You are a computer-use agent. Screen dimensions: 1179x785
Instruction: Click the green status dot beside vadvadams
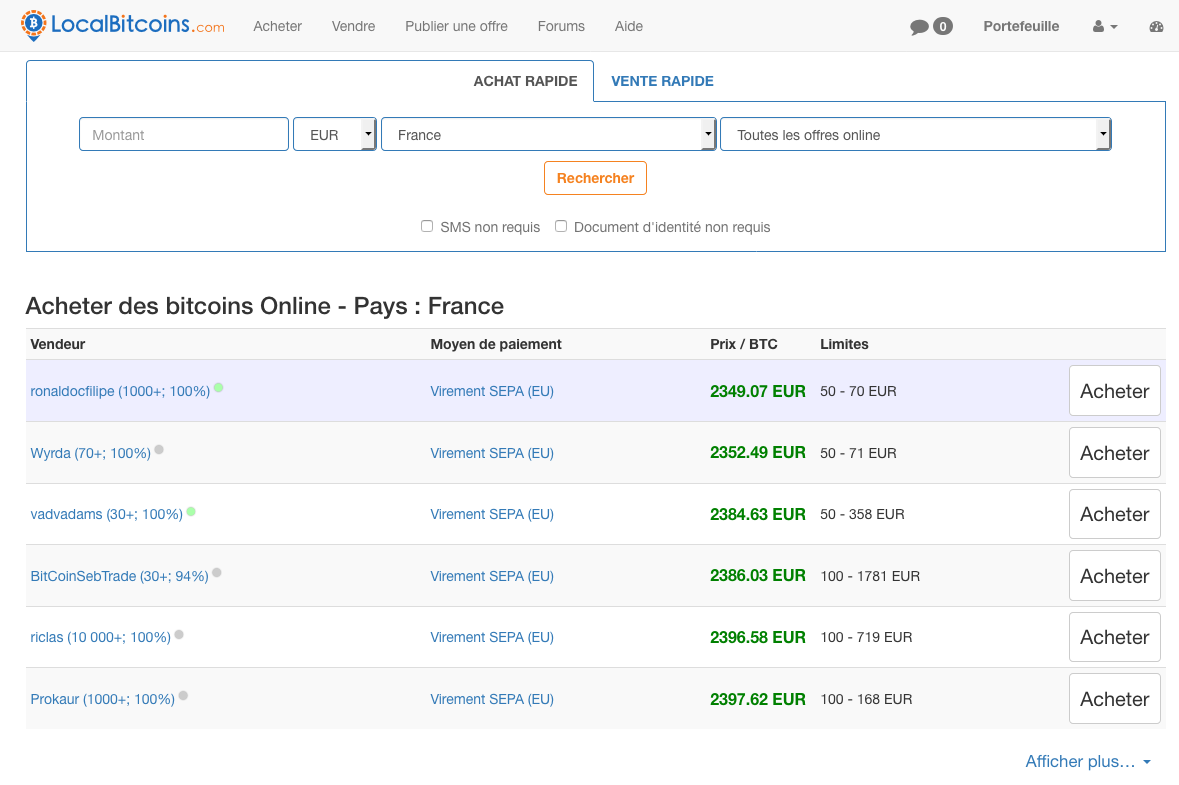[x=191, y=511]
